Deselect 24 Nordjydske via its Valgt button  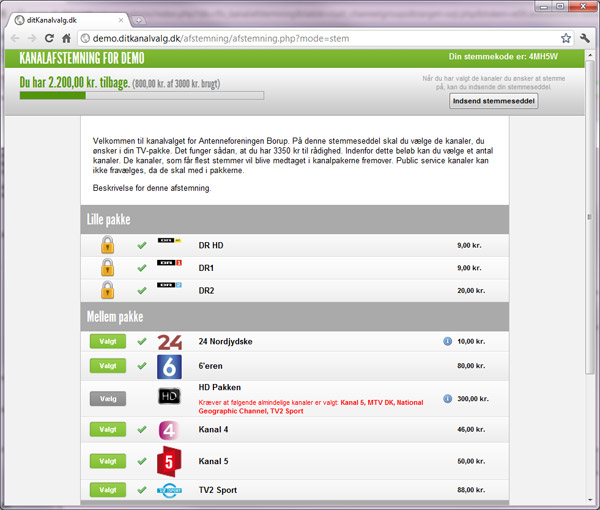[x=108, y=341]
